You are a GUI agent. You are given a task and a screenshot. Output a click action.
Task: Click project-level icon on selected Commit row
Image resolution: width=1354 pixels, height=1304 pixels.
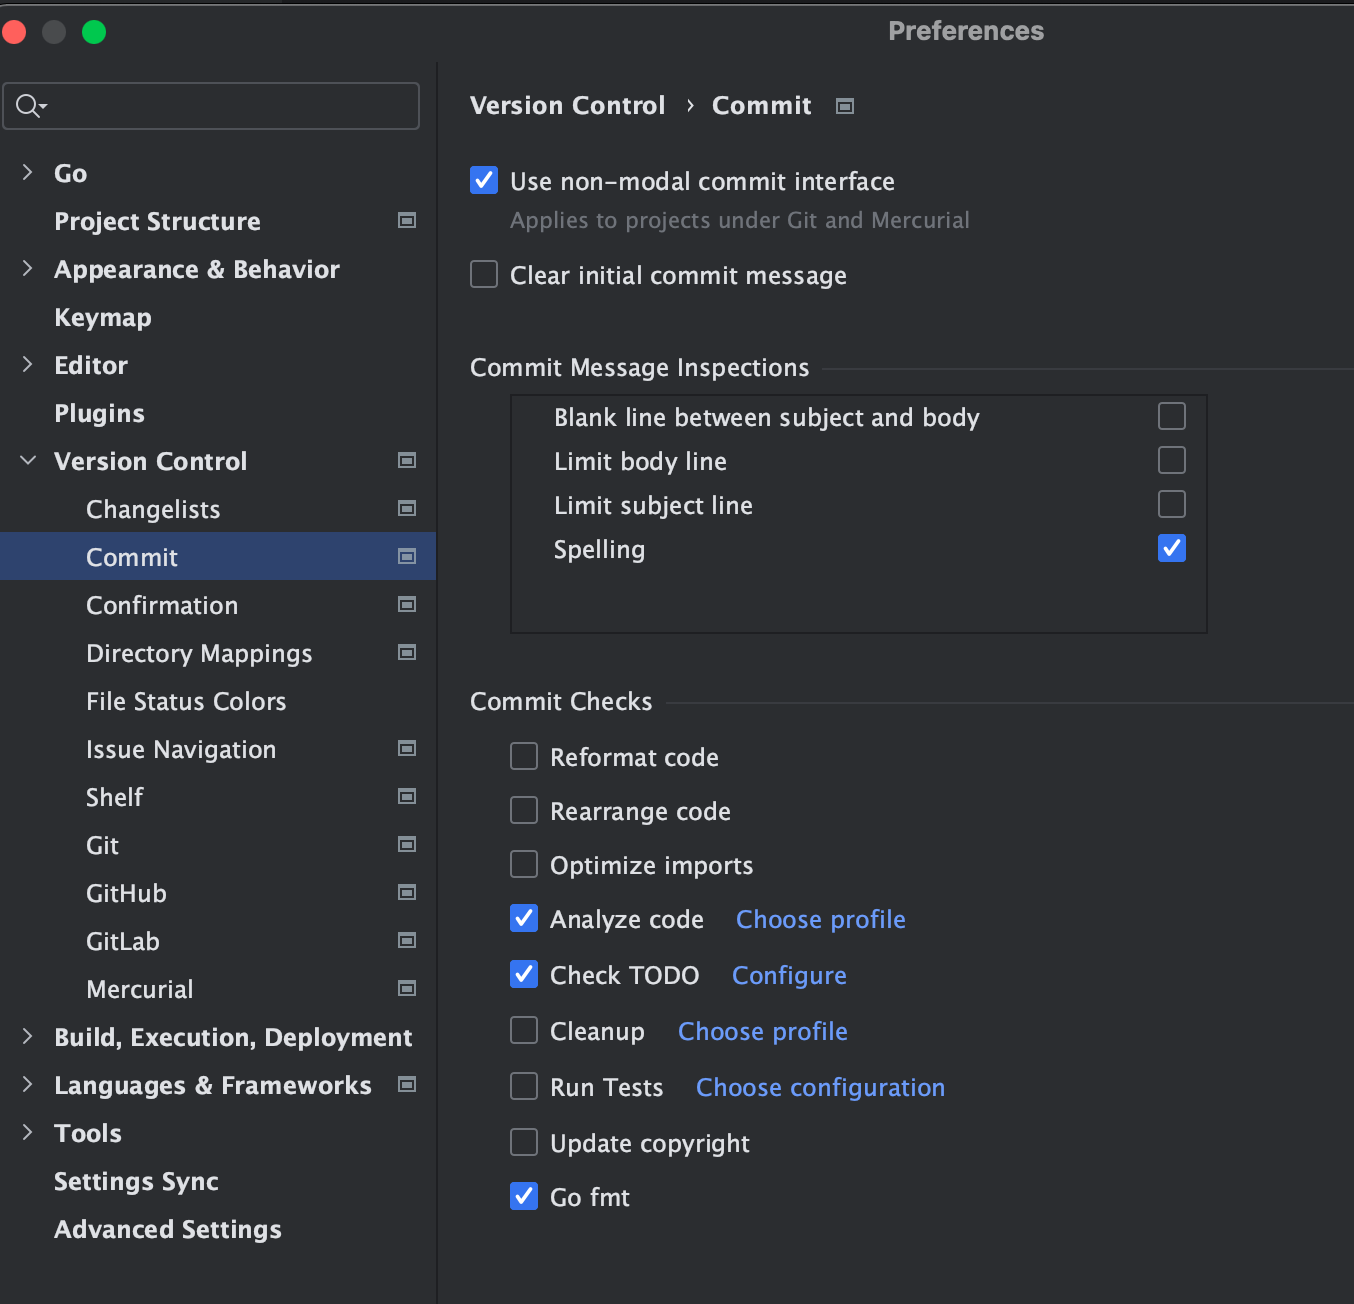coord(407,556)
